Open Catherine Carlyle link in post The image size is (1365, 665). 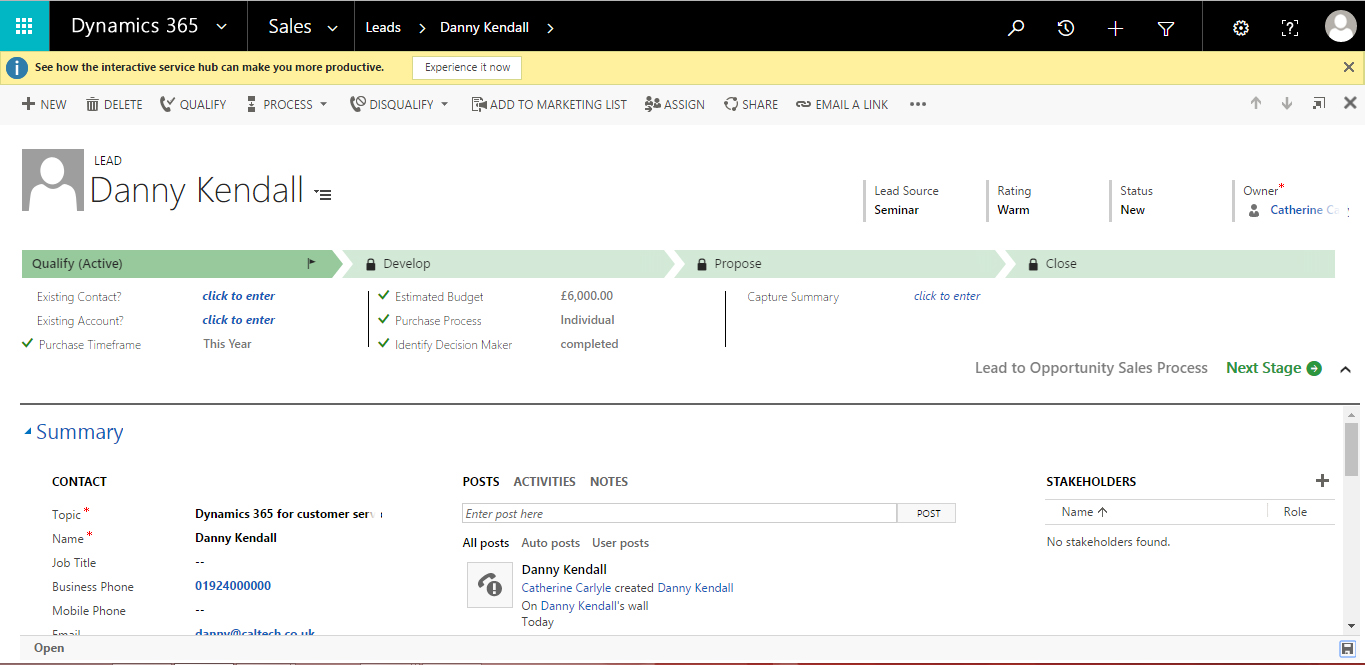[x=566, y=588]
